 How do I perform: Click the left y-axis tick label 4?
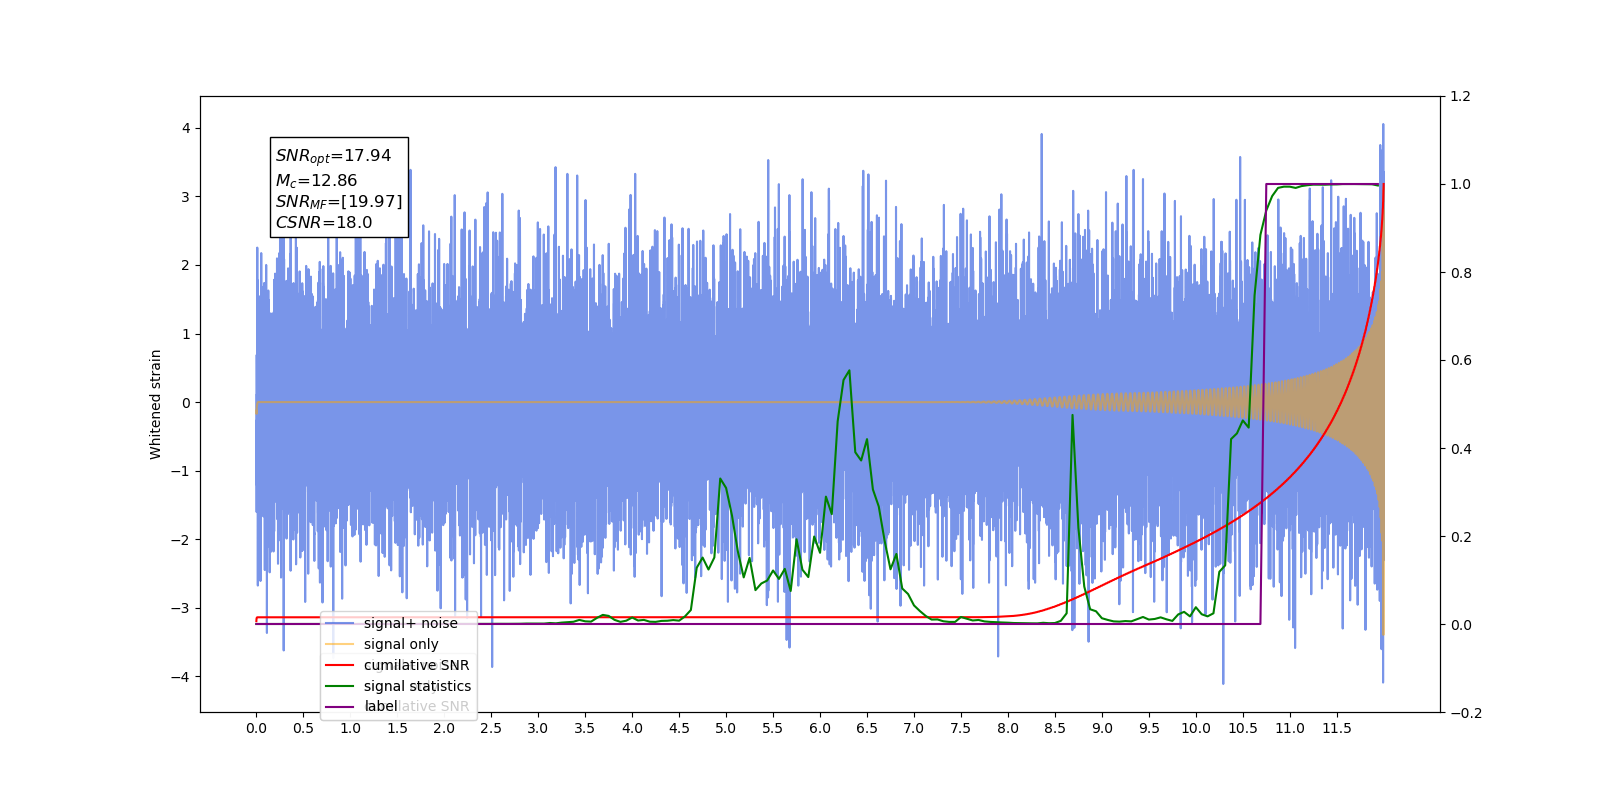coord(186,128)
